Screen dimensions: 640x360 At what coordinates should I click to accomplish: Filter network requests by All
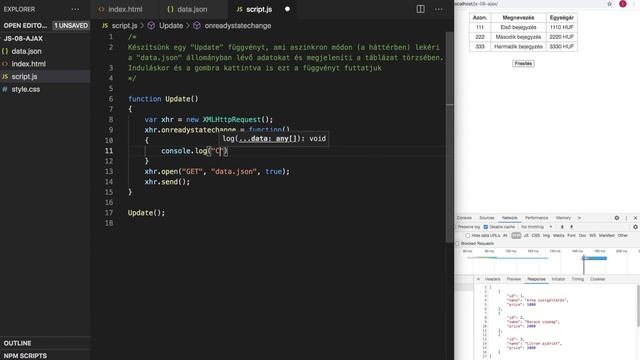click(505, 236)
